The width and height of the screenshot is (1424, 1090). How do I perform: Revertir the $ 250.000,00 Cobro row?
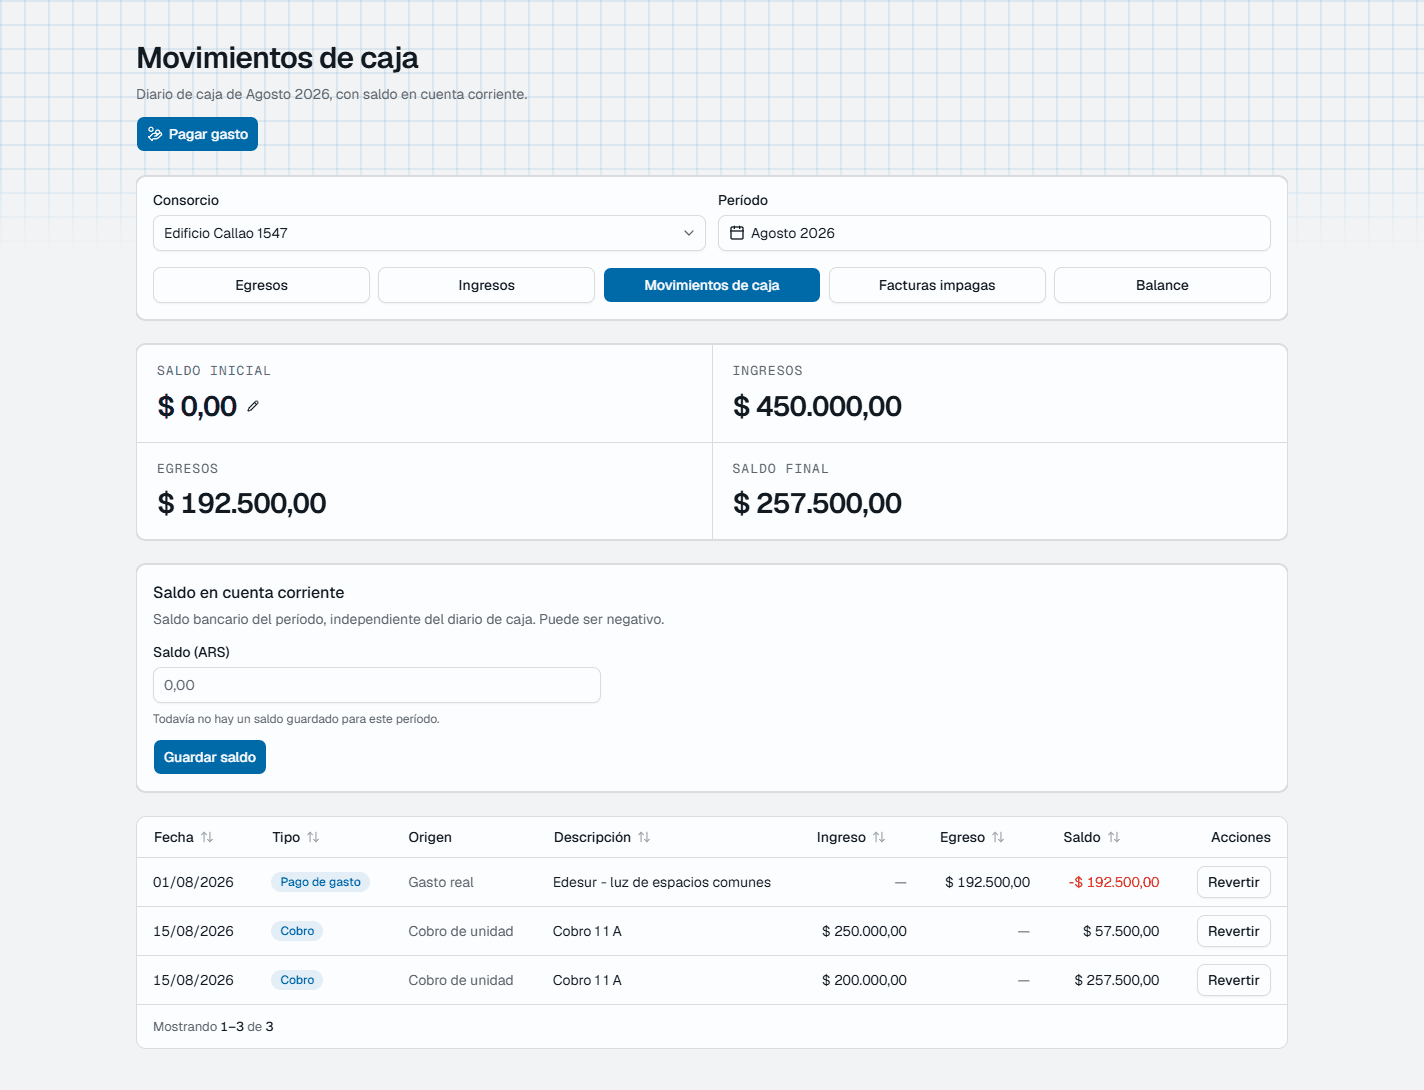[x=1233, y=931]
